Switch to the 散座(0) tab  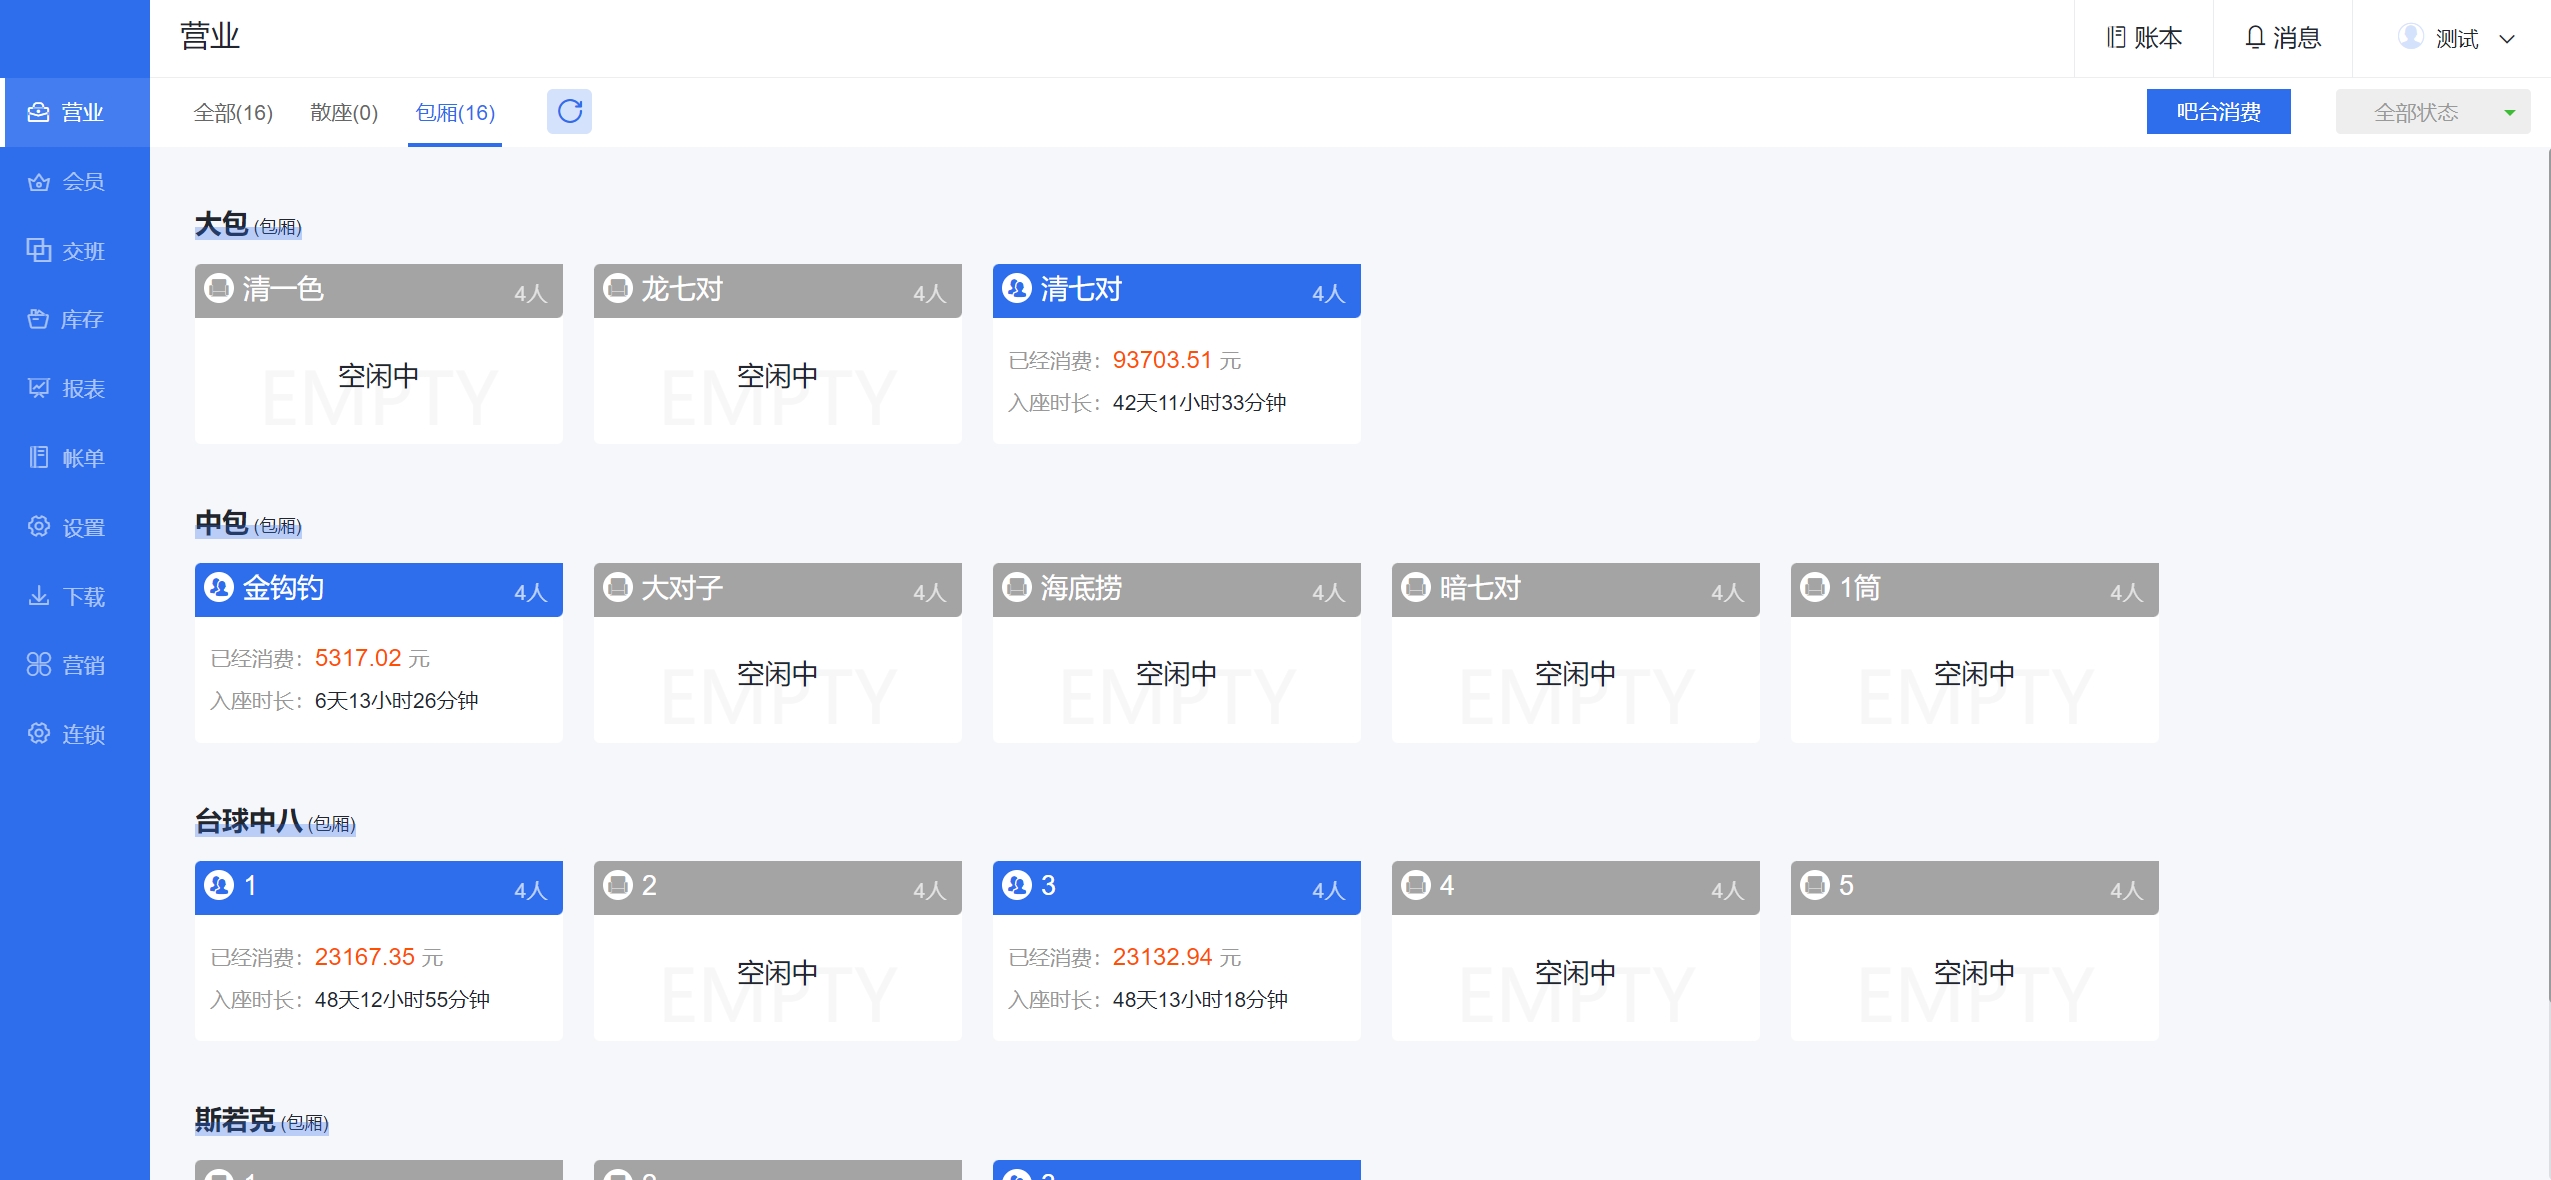[x=344, y=112]
